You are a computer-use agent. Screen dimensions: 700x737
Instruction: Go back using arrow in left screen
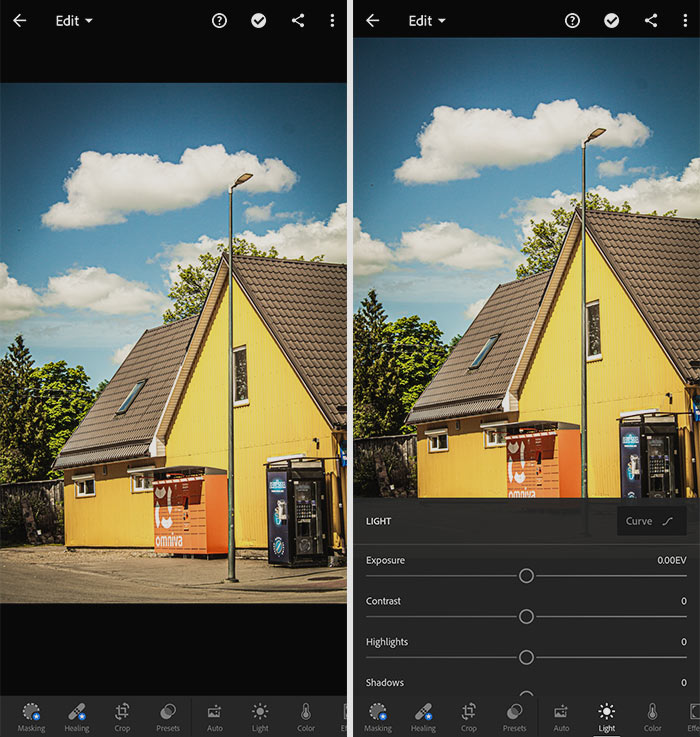click(x=20, y=20)
